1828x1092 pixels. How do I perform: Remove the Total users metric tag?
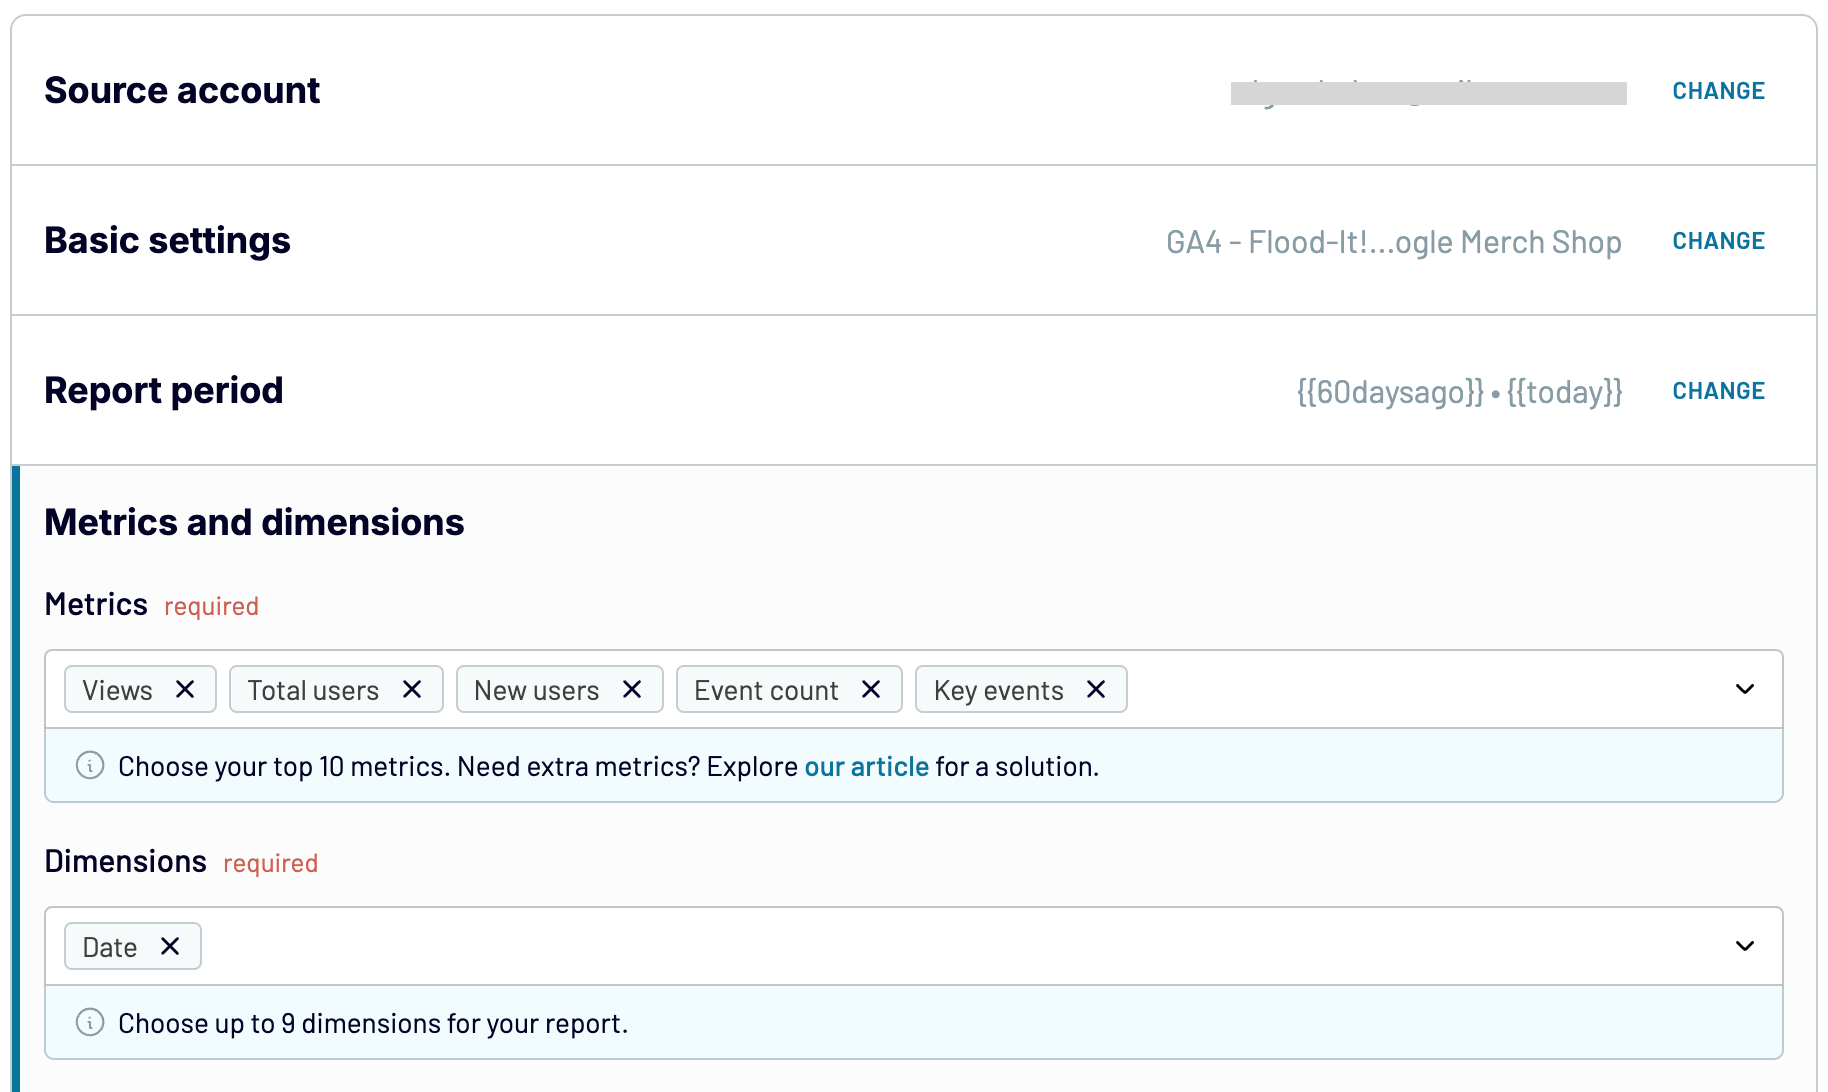pyautogui.click(x=412, y=690)
